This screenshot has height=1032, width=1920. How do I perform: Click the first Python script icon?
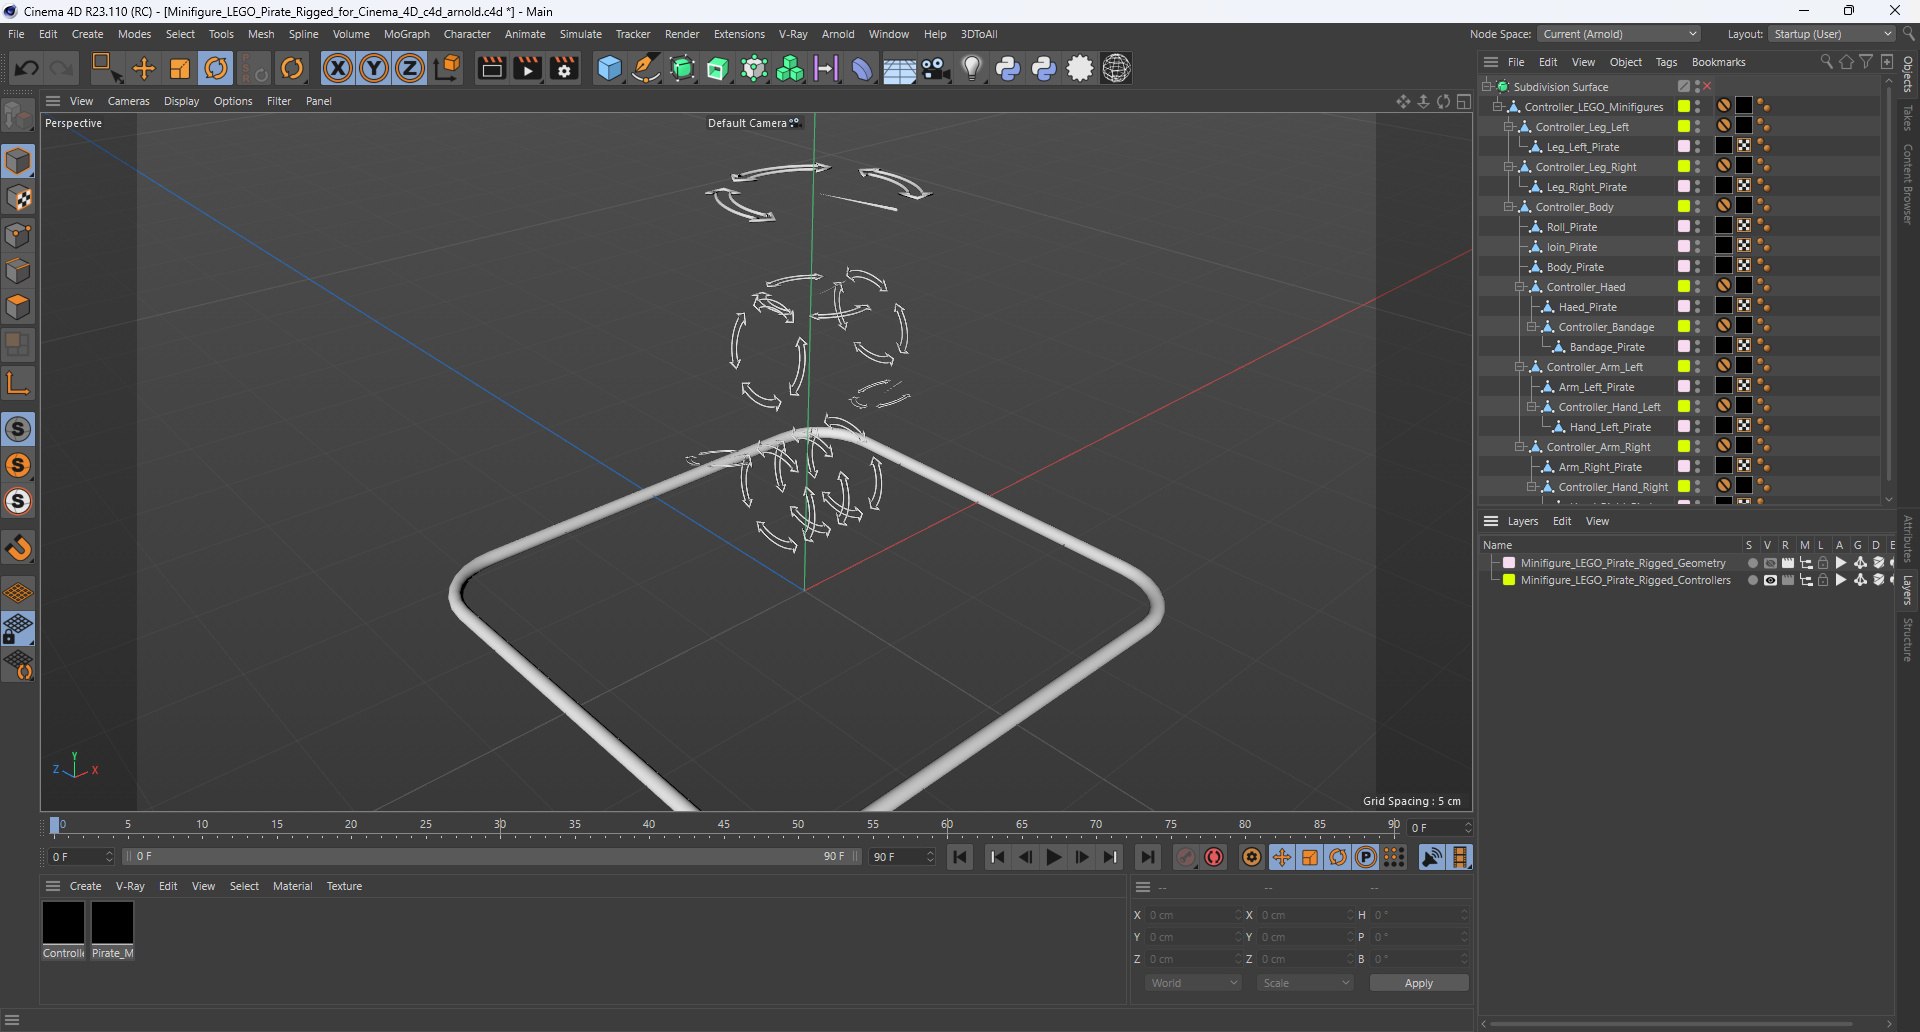[1008, 68]
